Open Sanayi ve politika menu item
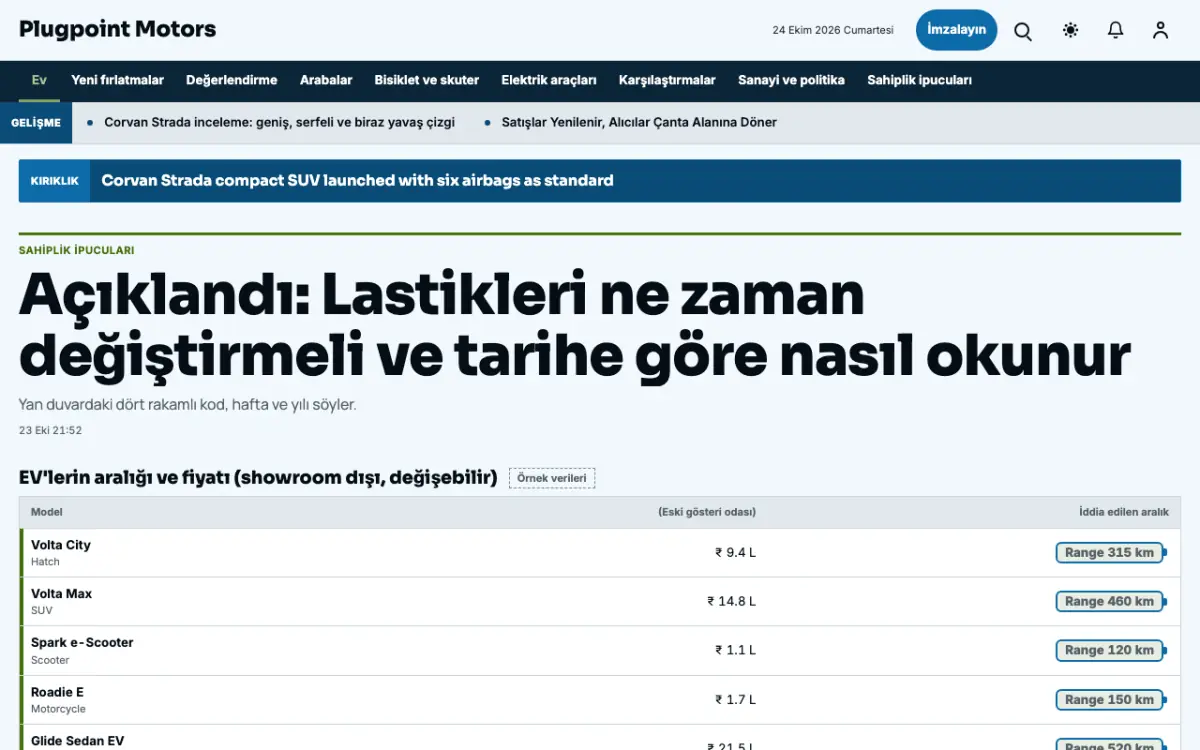 [791, 80]
